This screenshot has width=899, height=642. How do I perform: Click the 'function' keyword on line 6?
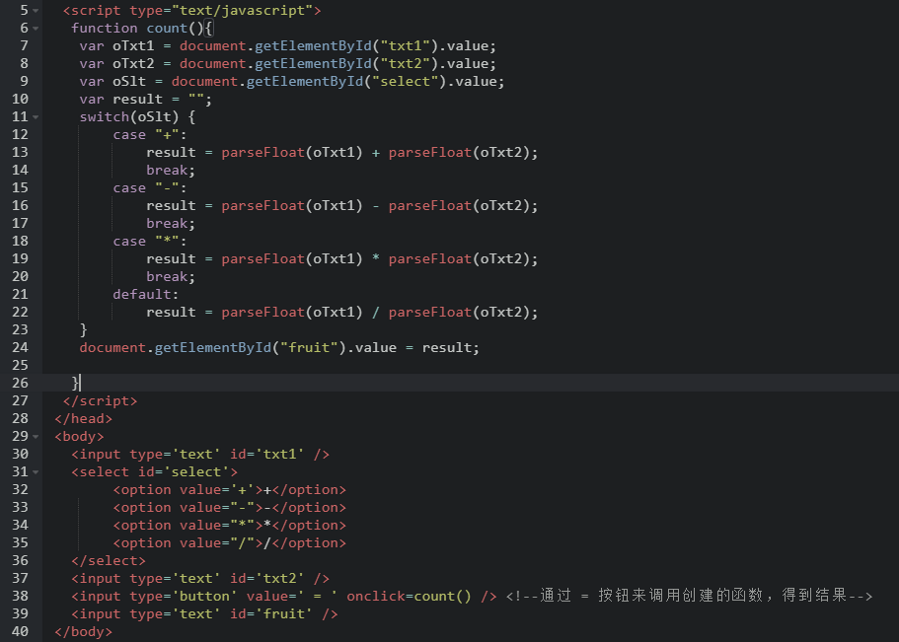104,28
